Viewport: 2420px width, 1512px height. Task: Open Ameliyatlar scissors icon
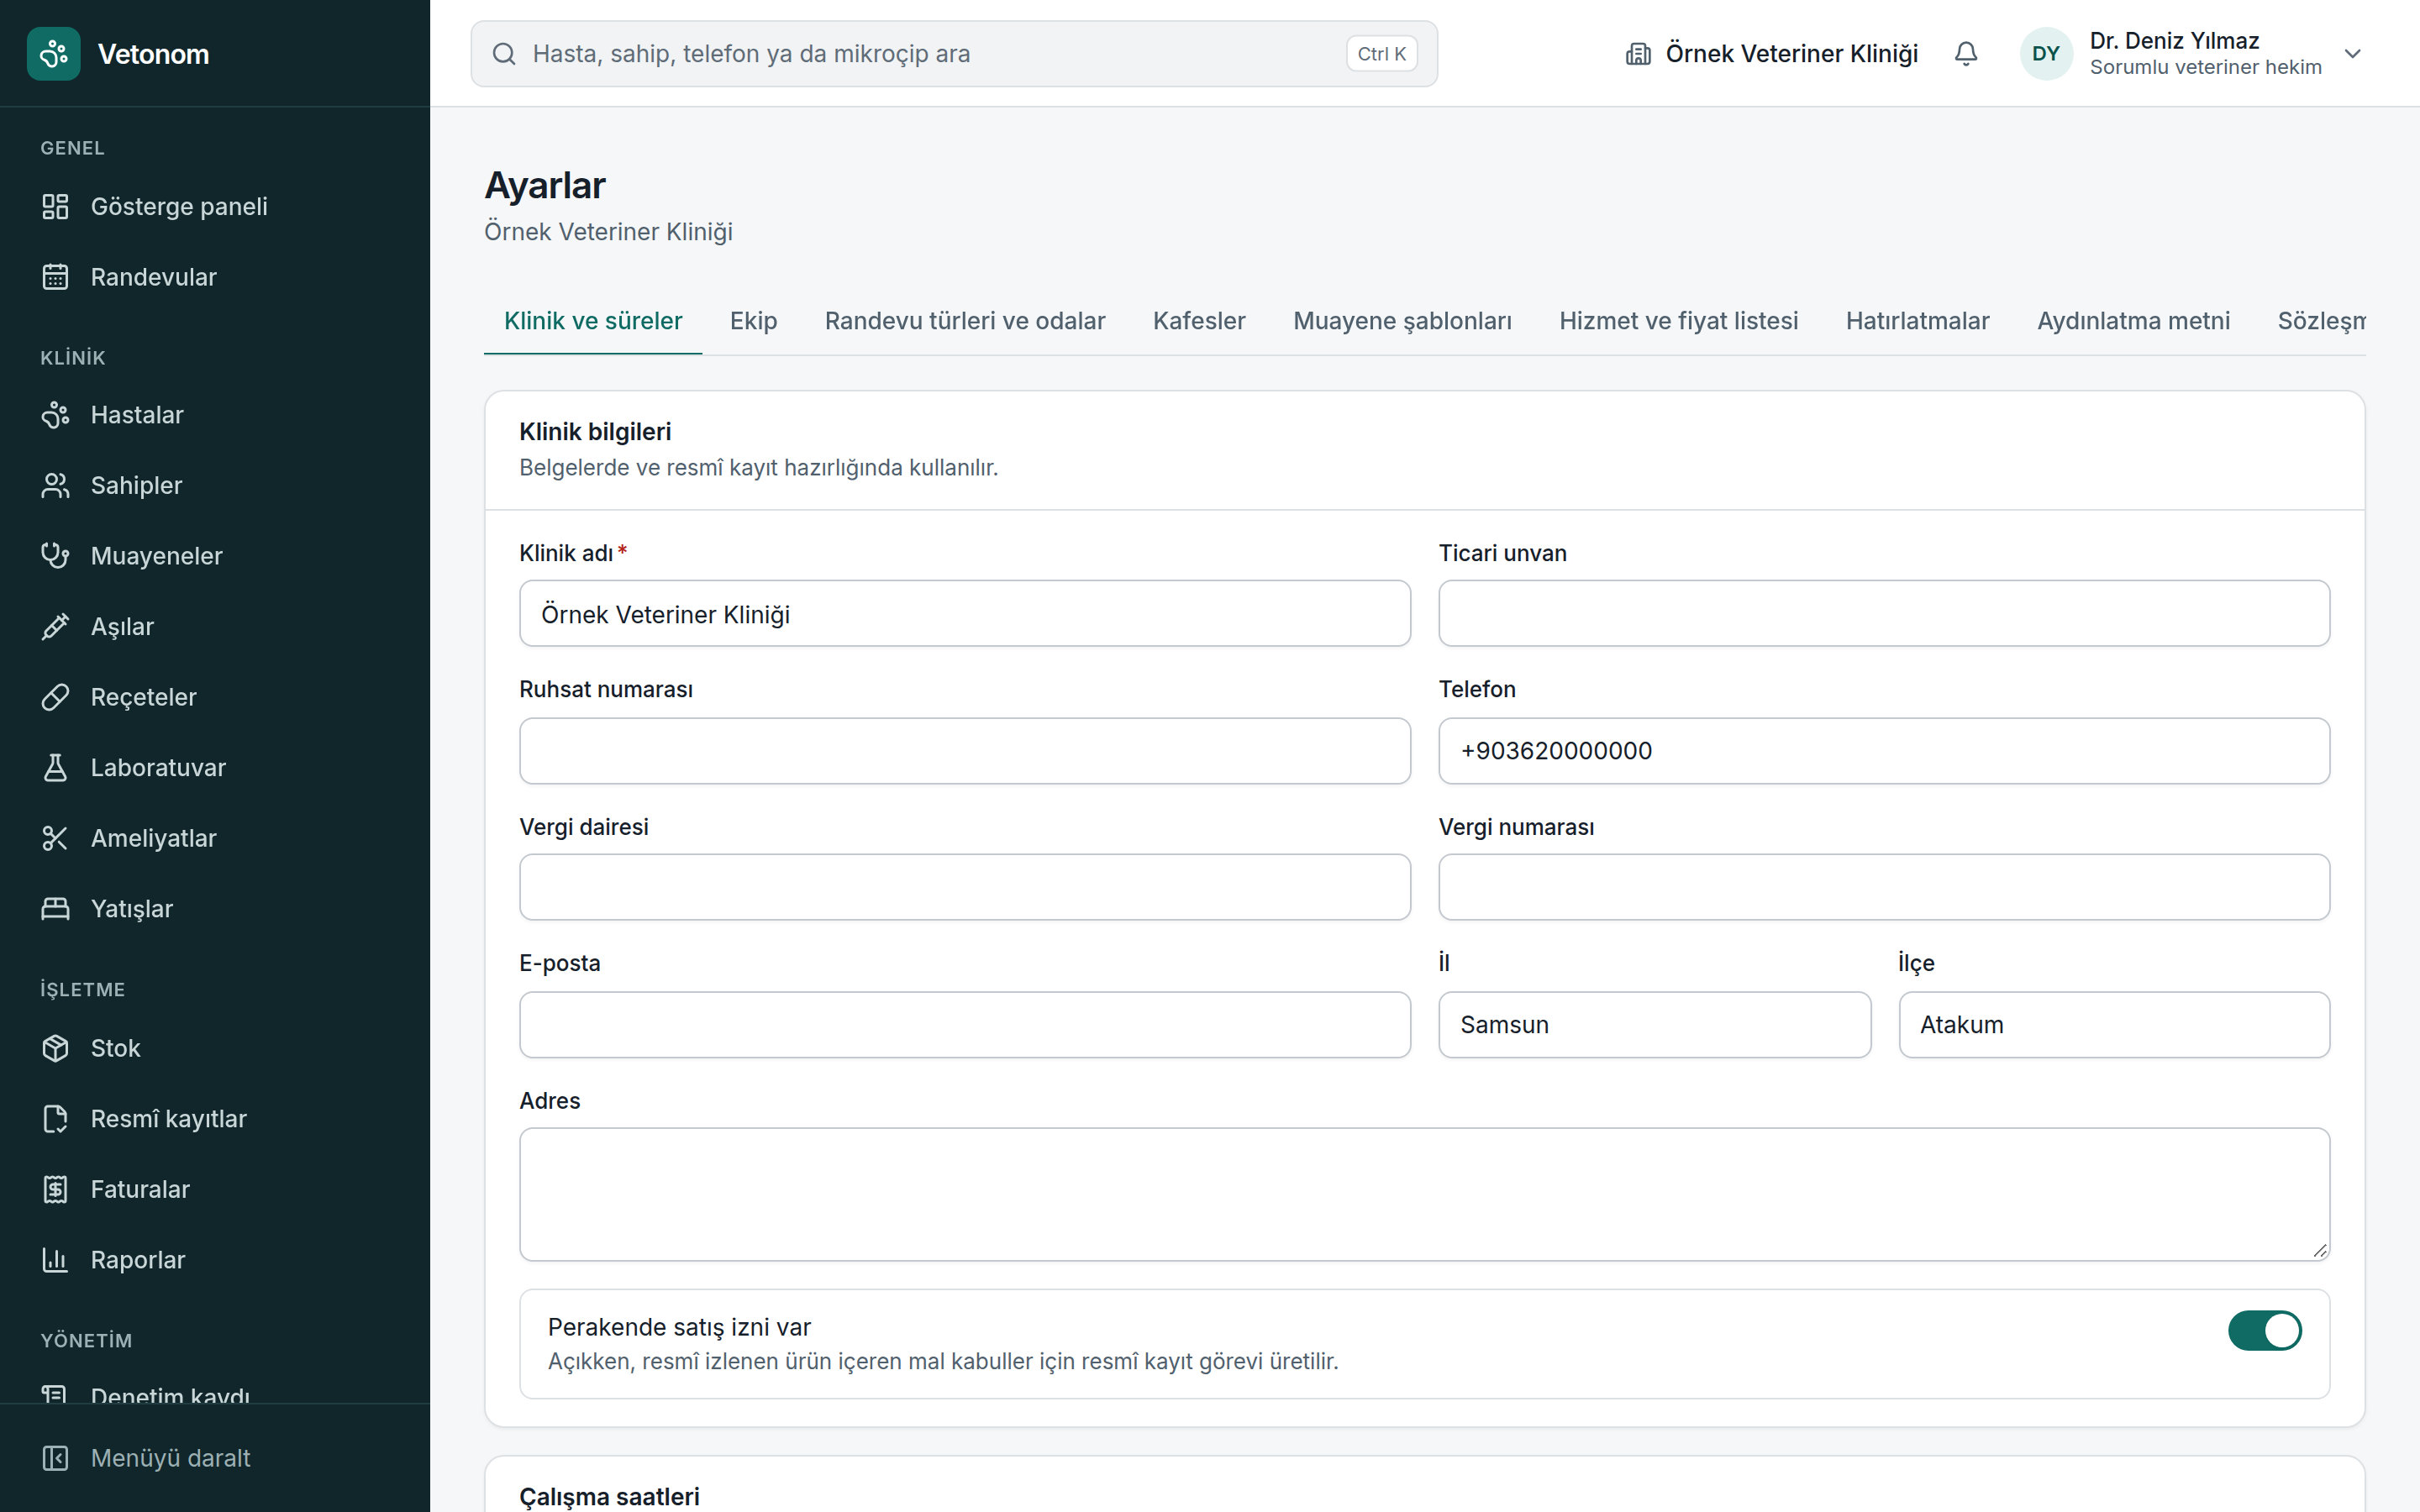tap(55, 838)
